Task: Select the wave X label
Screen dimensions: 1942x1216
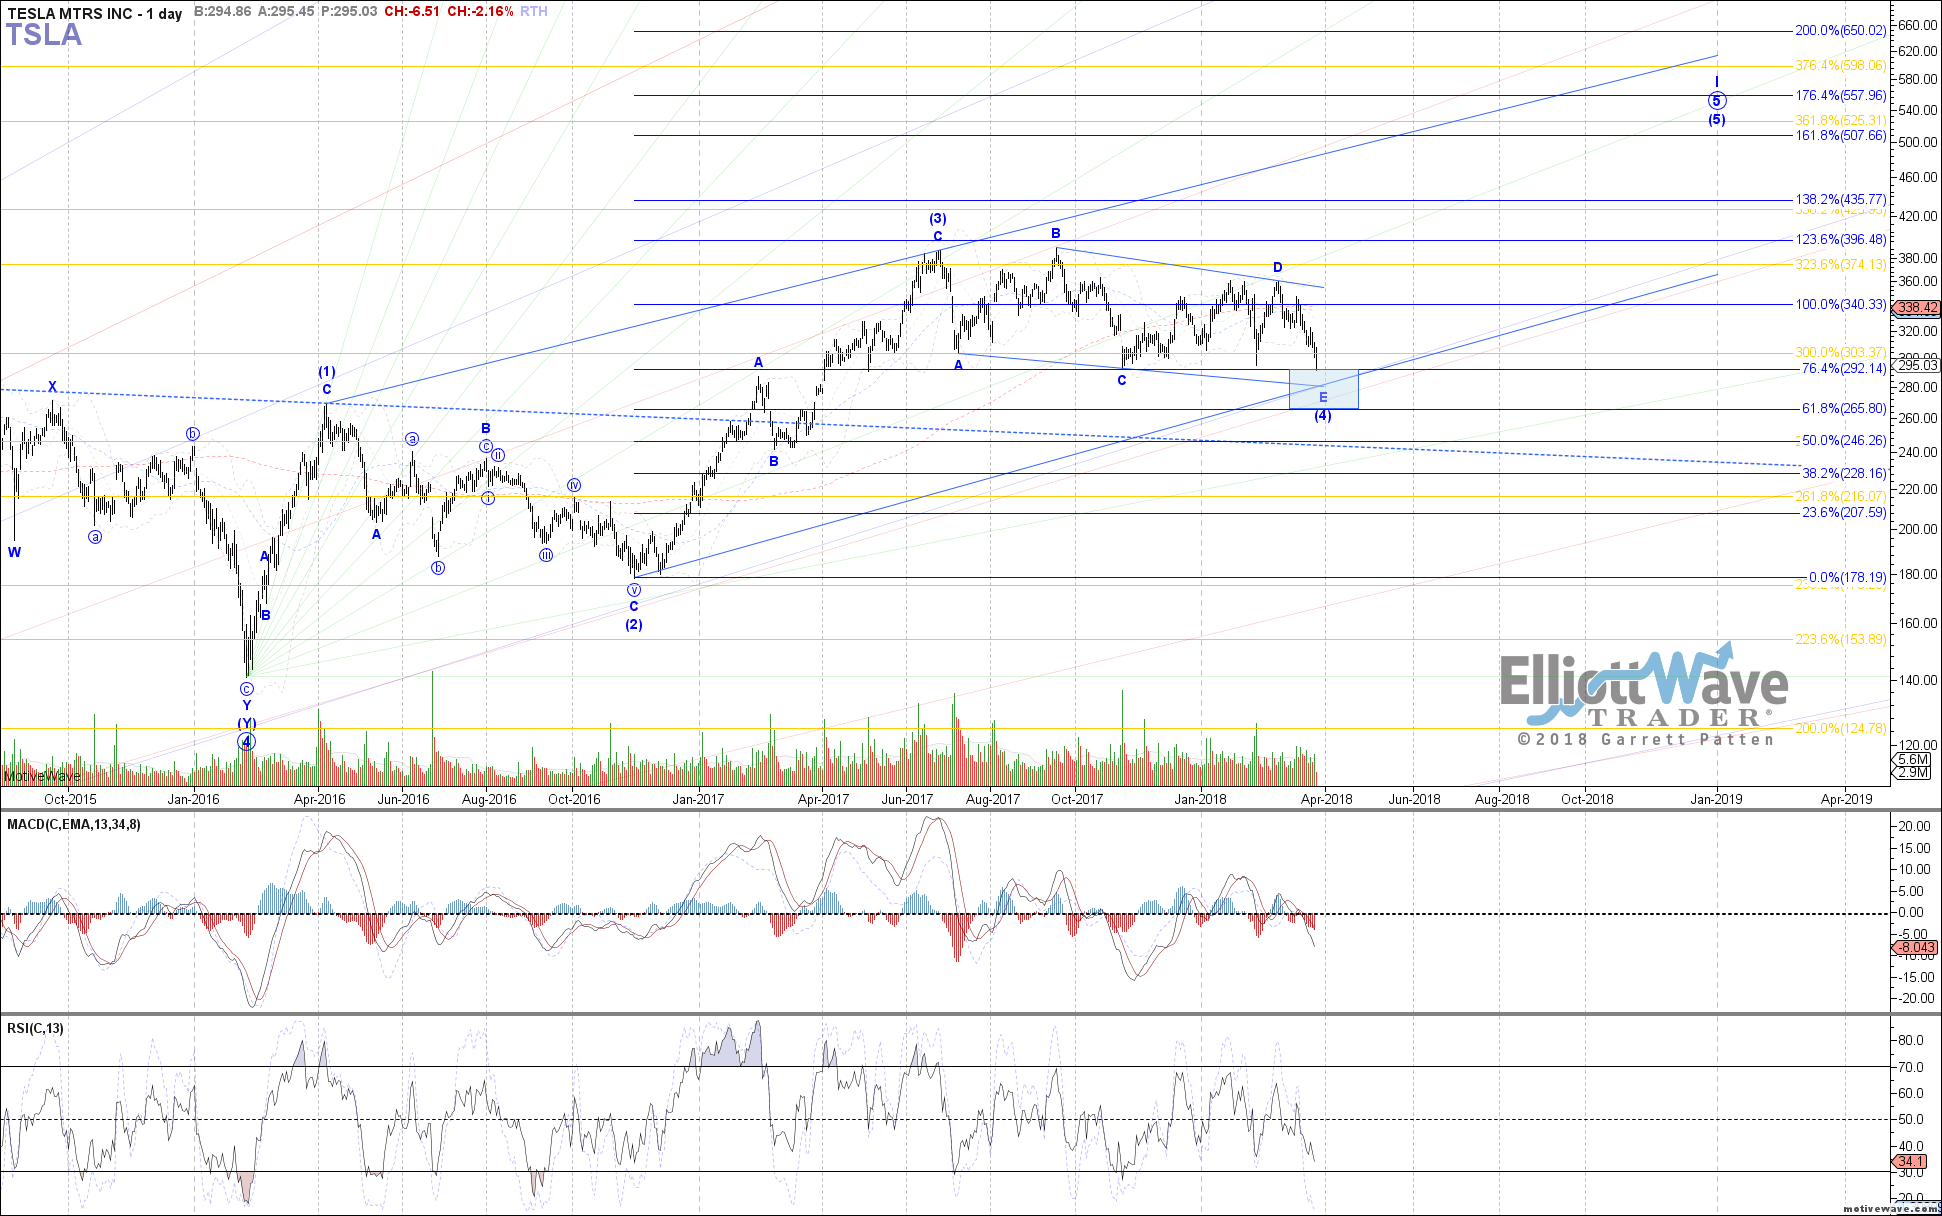Action: tap(52, 387)
